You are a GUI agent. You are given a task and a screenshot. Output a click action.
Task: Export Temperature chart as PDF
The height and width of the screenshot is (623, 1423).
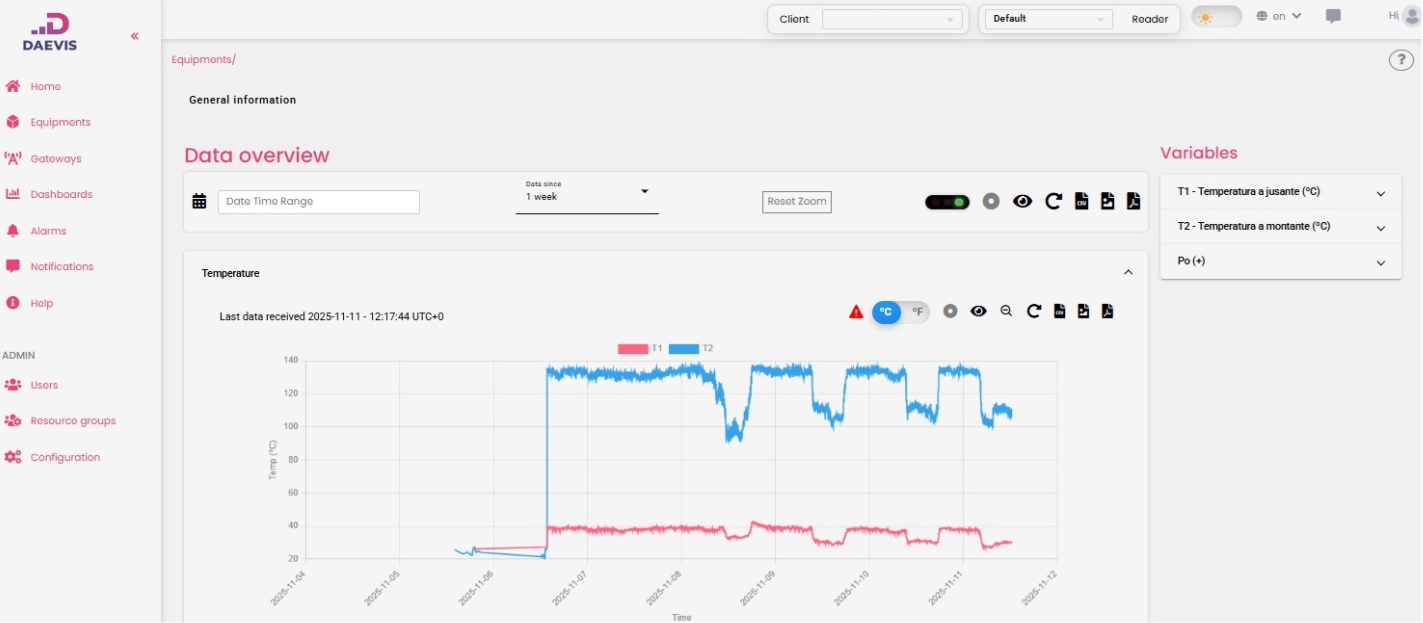1107,311
